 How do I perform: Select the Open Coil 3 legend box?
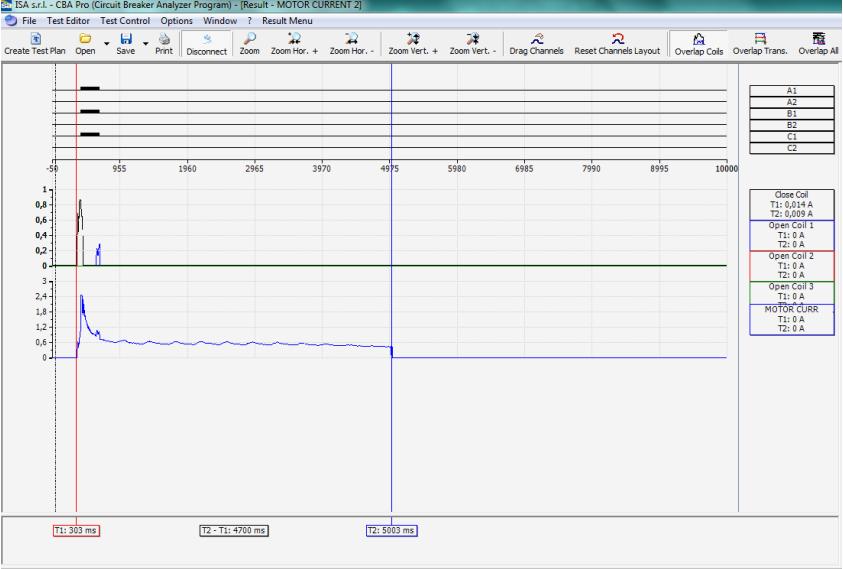point(791,293)
